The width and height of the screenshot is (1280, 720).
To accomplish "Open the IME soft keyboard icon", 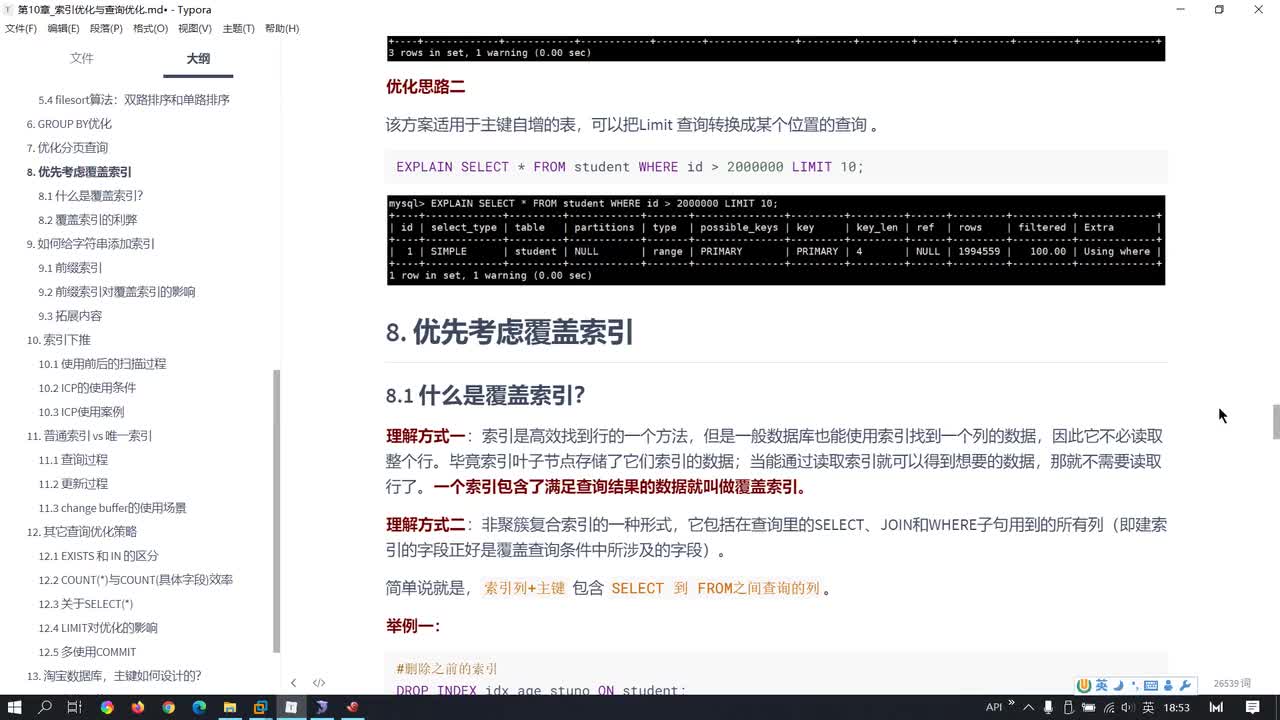I will point(1151,685).
